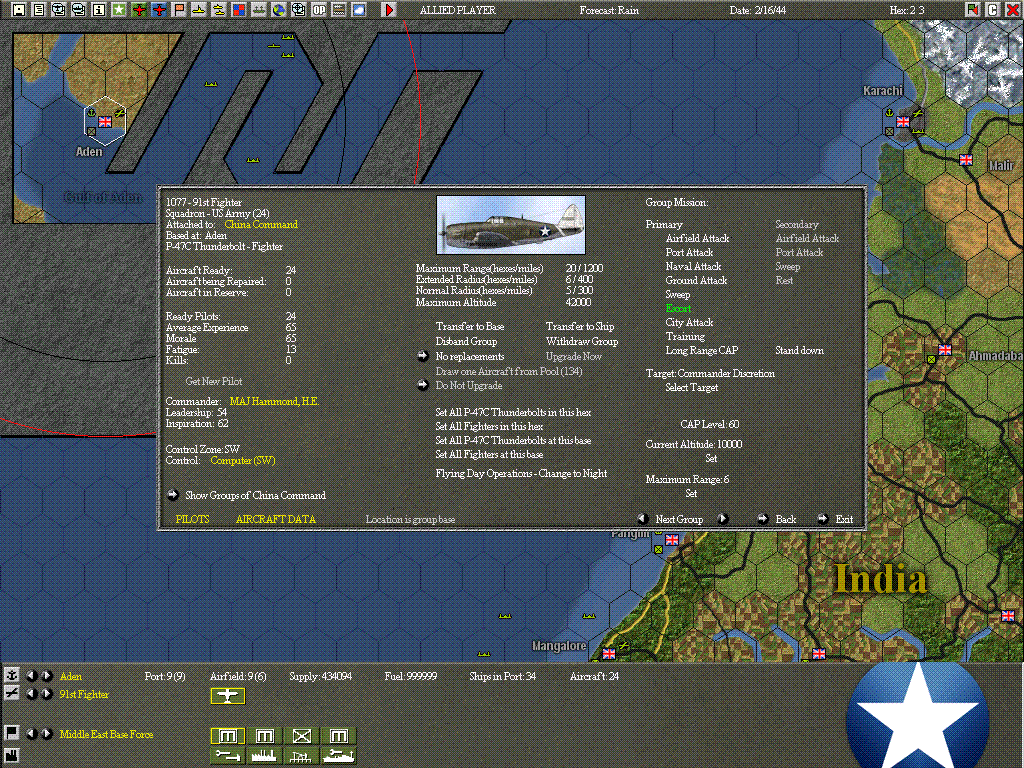The height and width of the screenshot is (768, 1024).
Task: Click Transfer to Base
Action: tap(470, 326)
